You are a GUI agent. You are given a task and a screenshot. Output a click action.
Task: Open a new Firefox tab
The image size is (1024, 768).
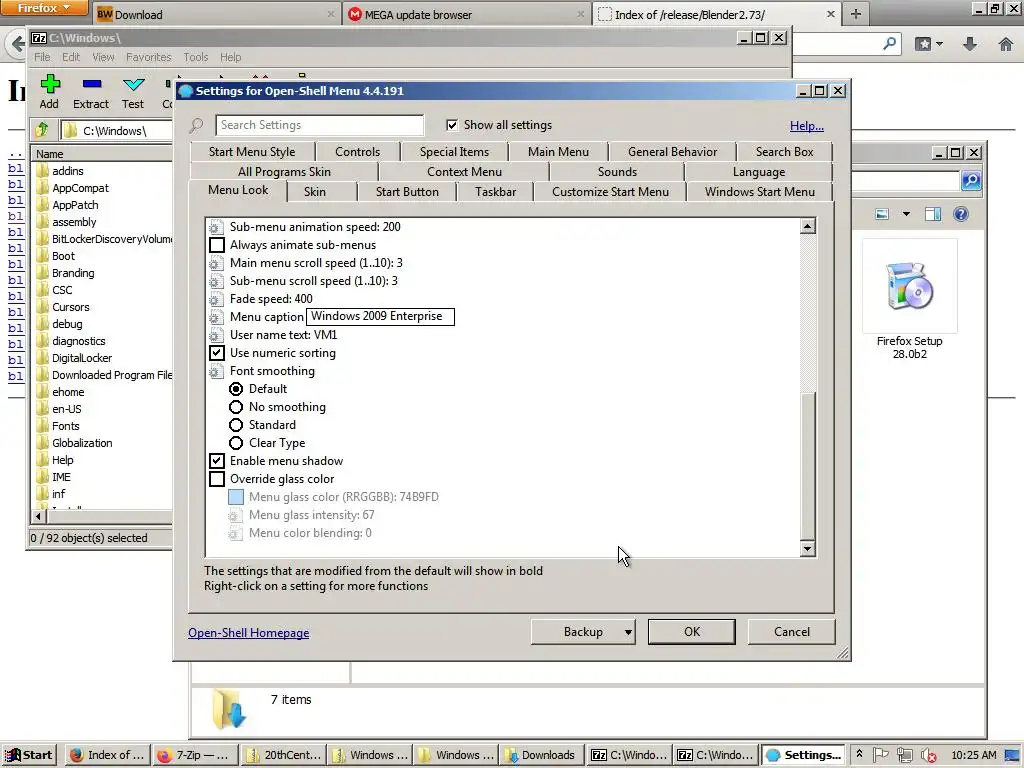click(x=856, y=14)
